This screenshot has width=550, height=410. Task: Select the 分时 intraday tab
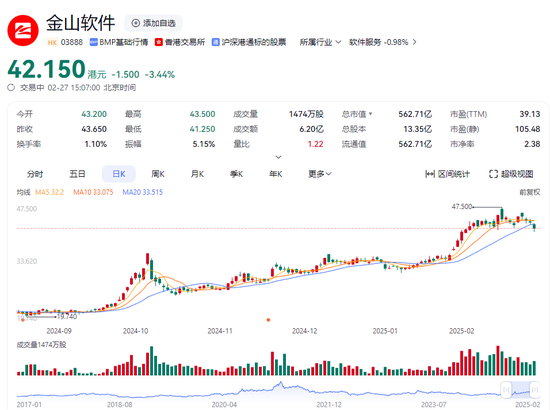click(x=35, y=174)
